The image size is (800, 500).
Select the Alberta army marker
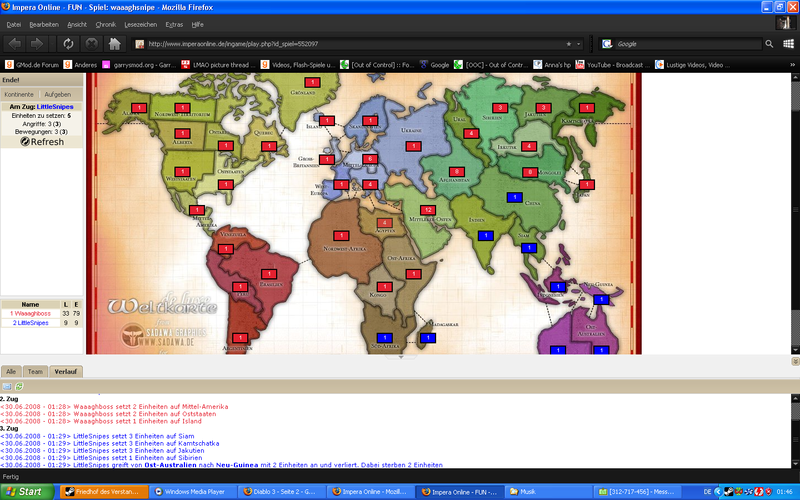pos(182,134)
